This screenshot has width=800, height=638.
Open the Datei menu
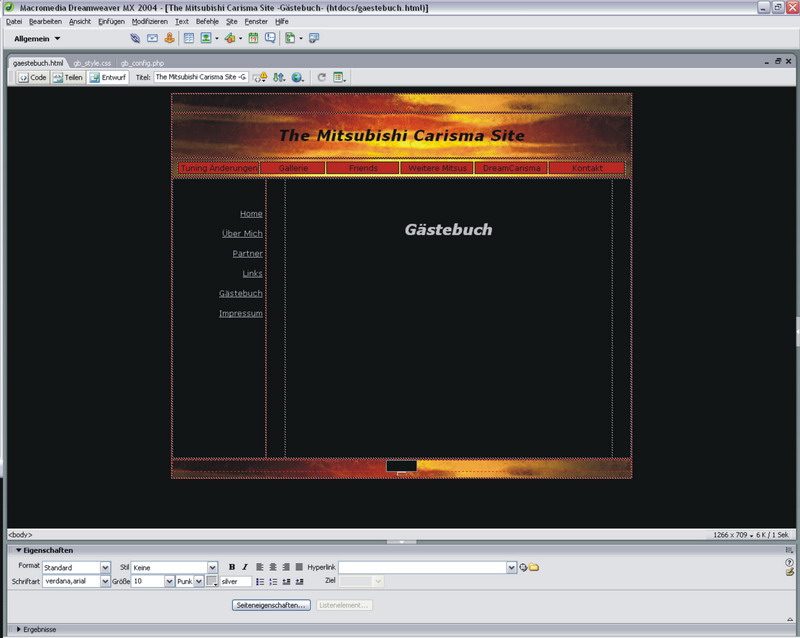14,21
